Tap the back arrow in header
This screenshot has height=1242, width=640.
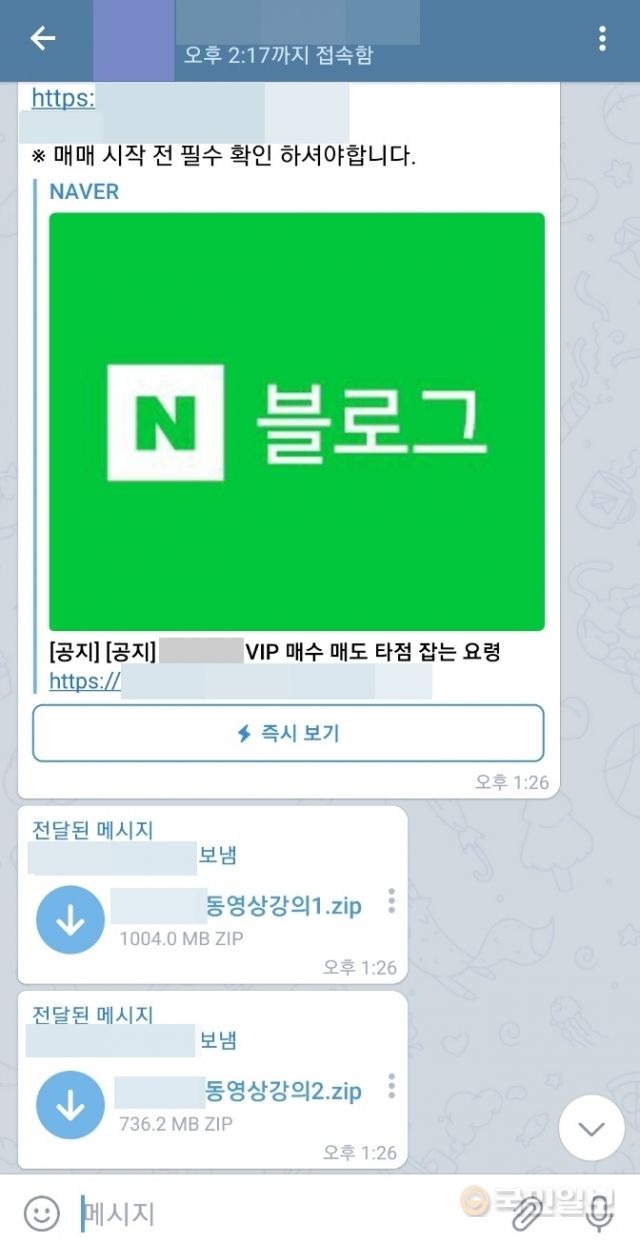[x=42, y=39]
